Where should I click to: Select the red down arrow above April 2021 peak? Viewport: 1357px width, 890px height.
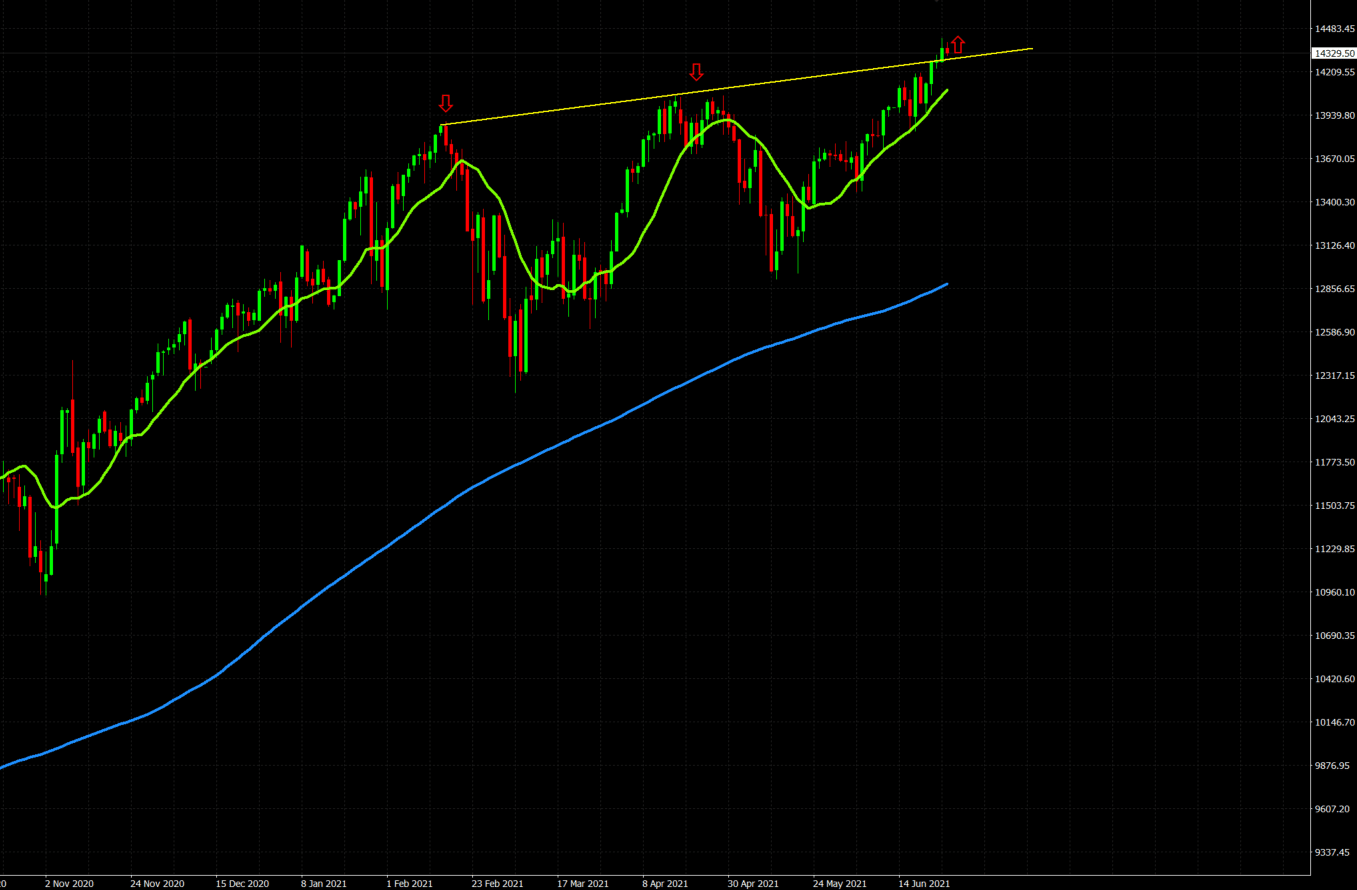click(x=697, y=72)
